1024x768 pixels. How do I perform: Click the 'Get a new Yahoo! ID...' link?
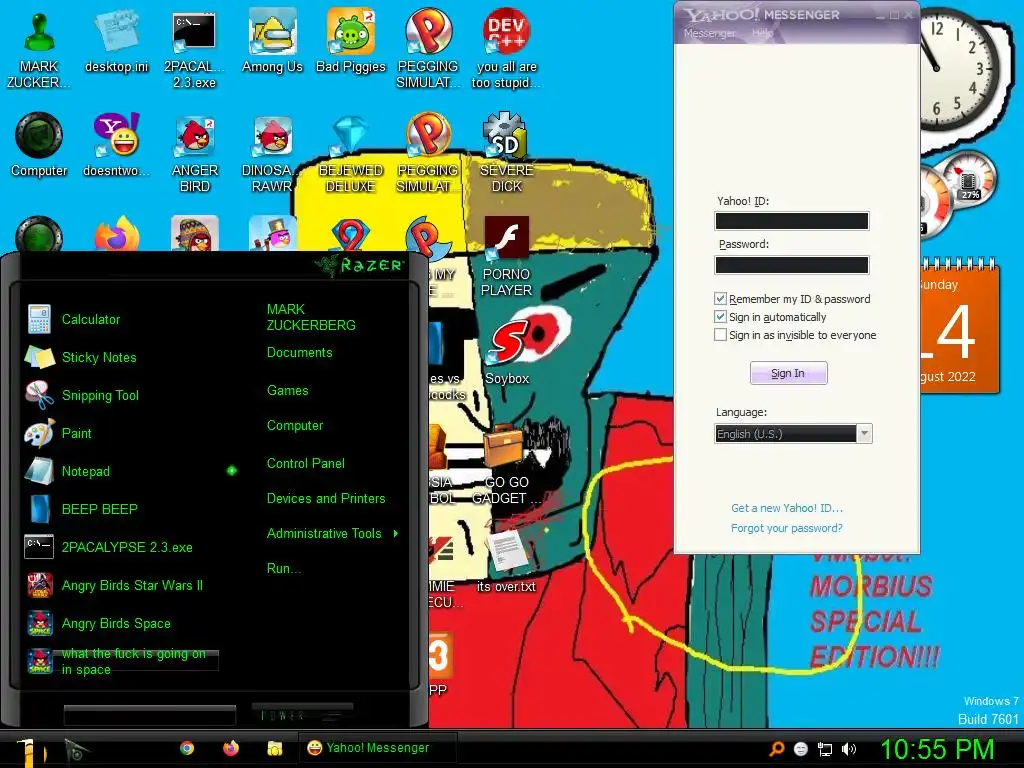(787, 508)
